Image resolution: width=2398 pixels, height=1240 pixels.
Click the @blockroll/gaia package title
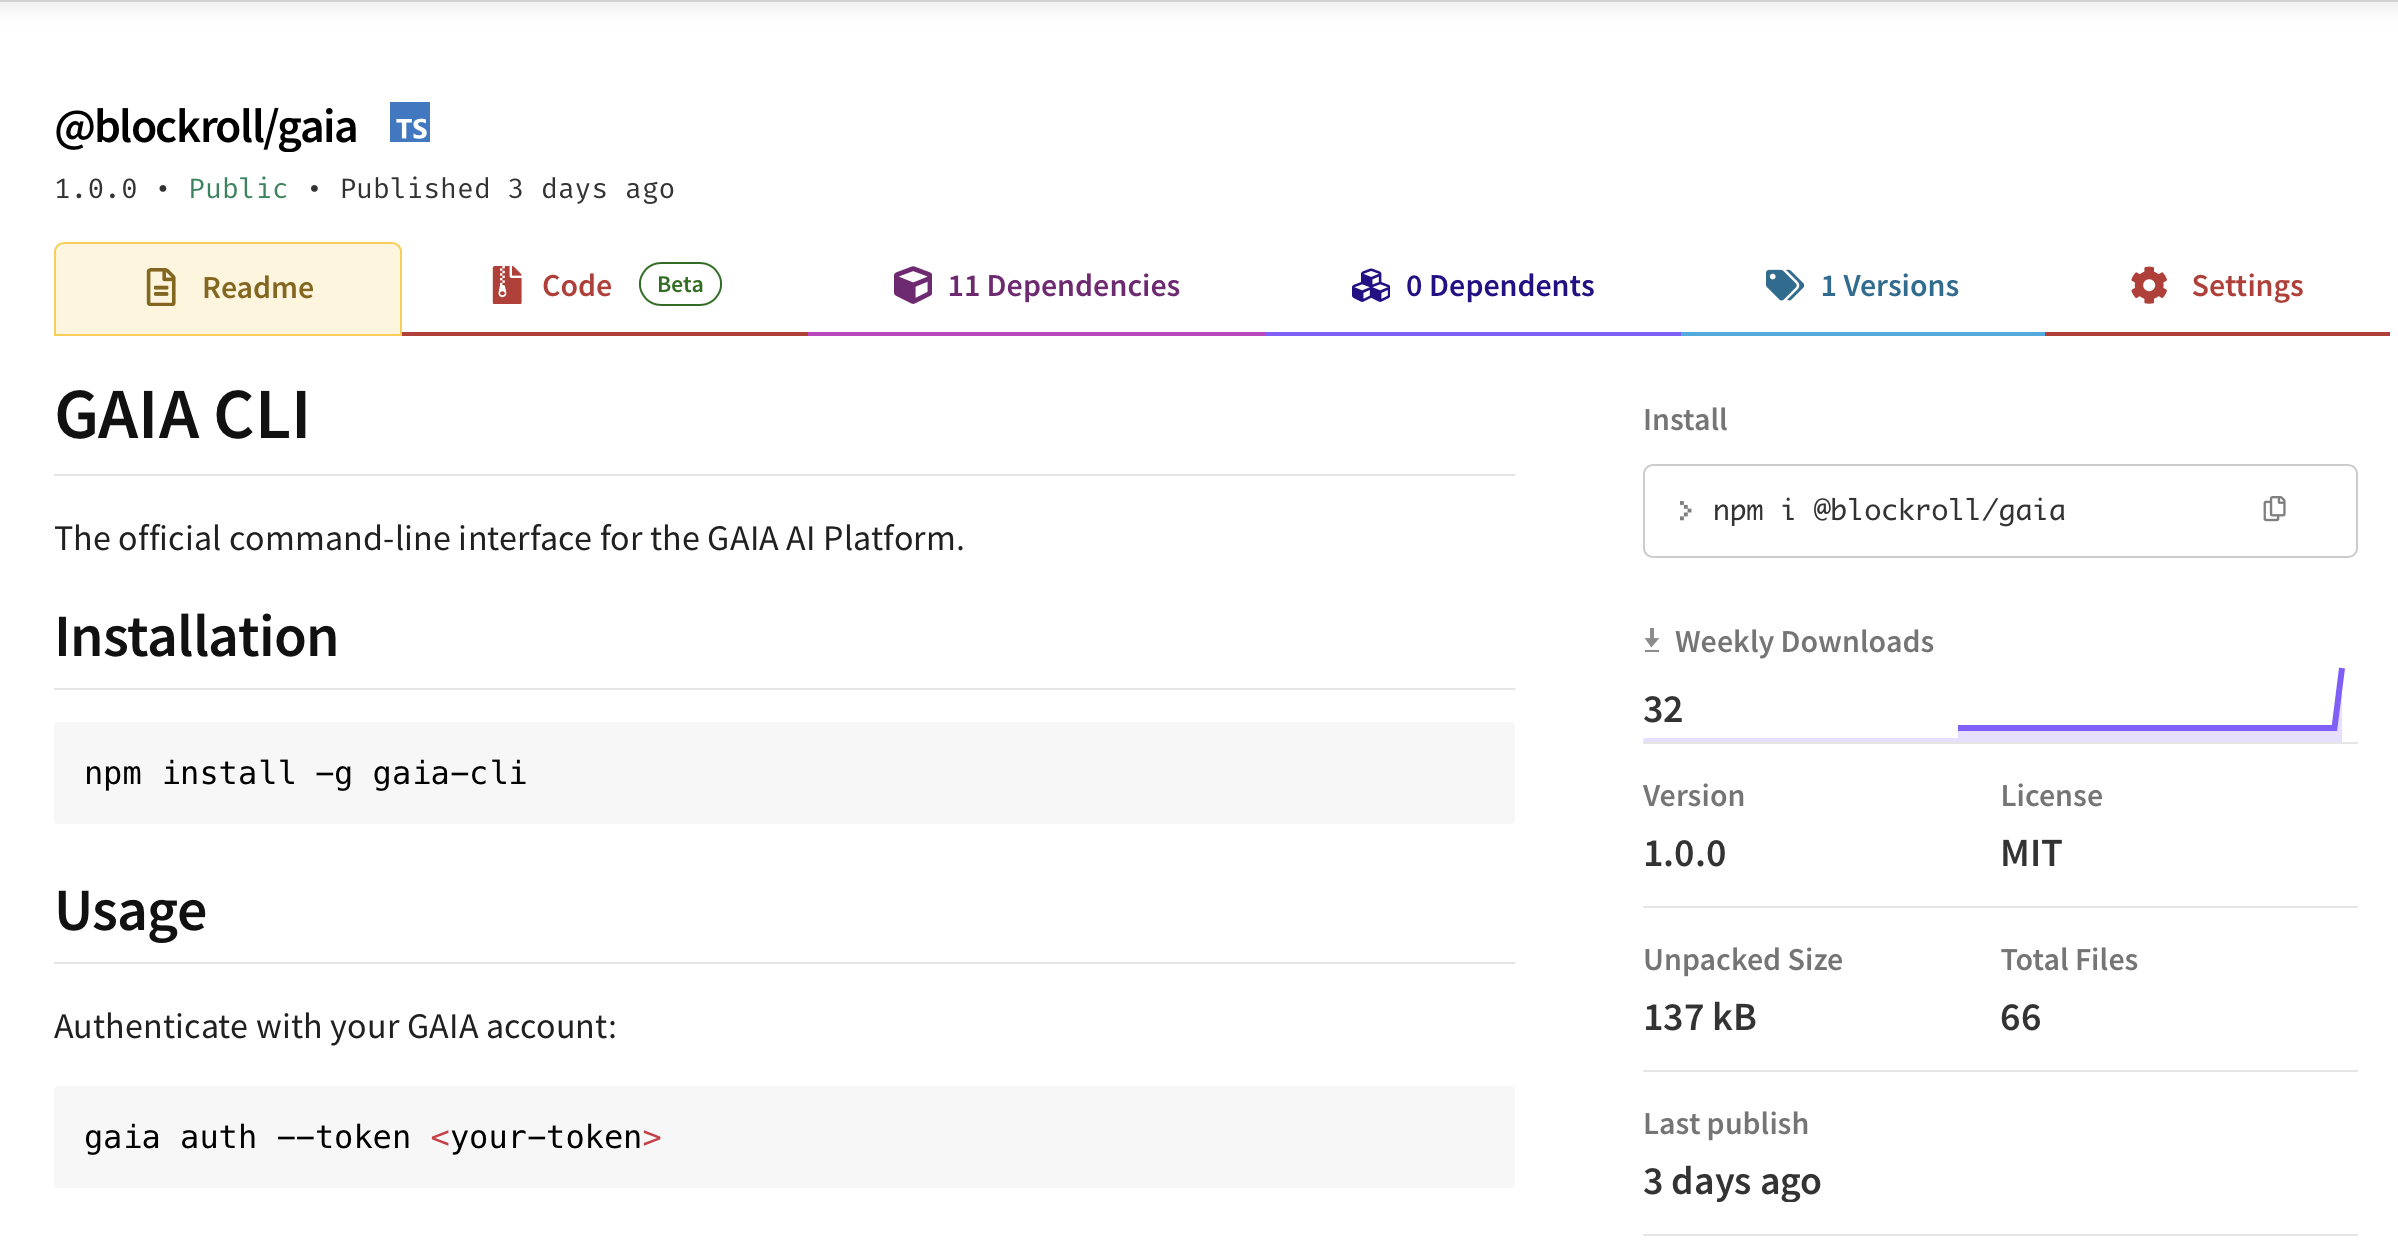(x=206, y=127)
